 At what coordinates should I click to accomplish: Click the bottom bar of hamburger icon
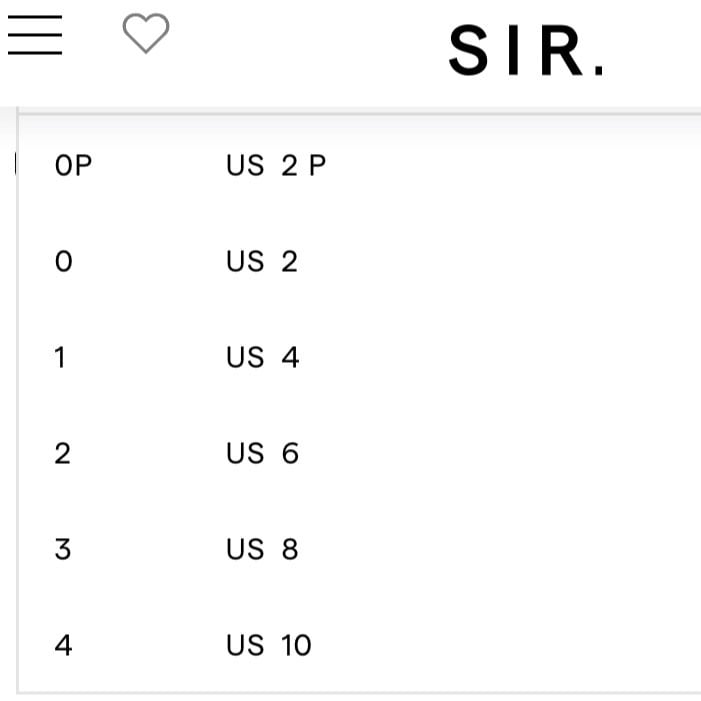35,53
